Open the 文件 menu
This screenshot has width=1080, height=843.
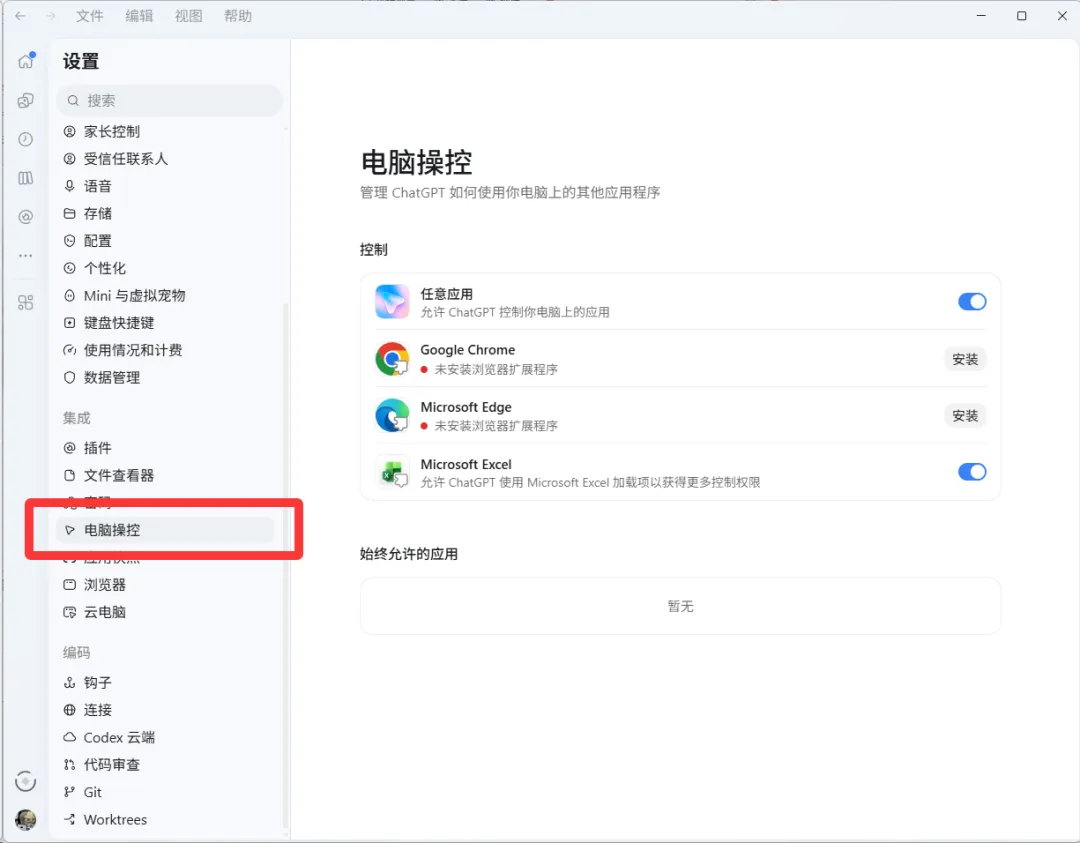[x=90, y=16]
